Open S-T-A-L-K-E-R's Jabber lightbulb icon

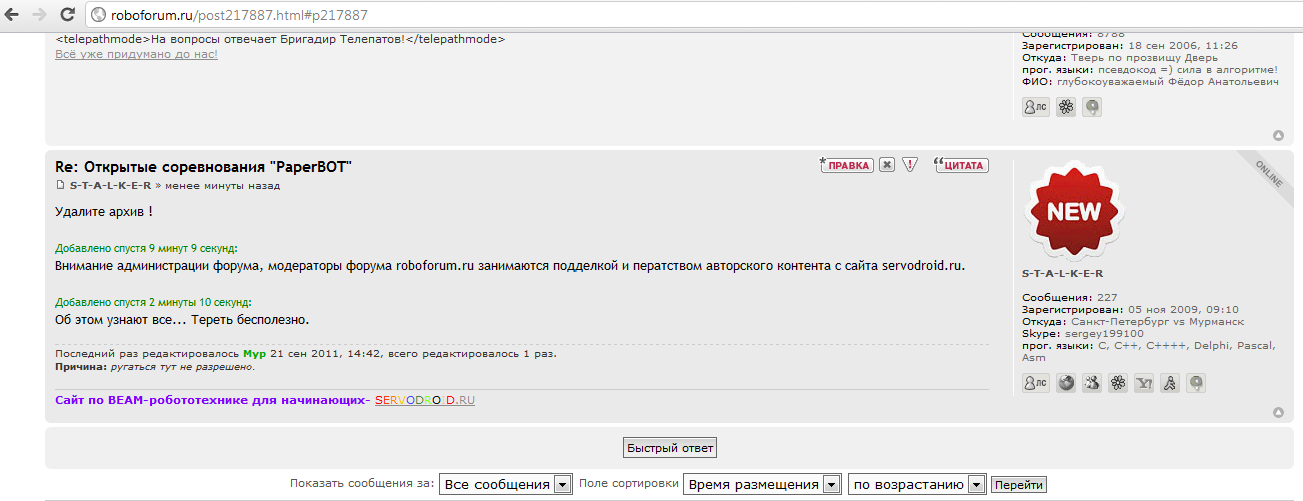[1196, 383]
